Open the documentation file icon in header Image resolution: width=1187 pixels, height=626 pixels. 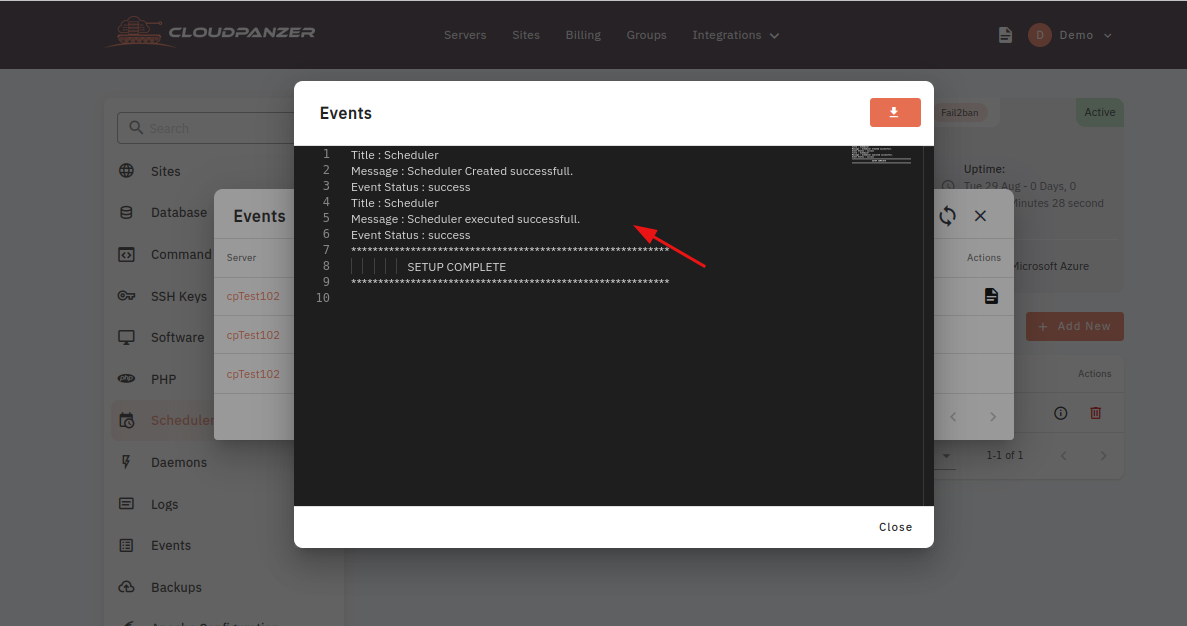click(x=1005, y=35)
